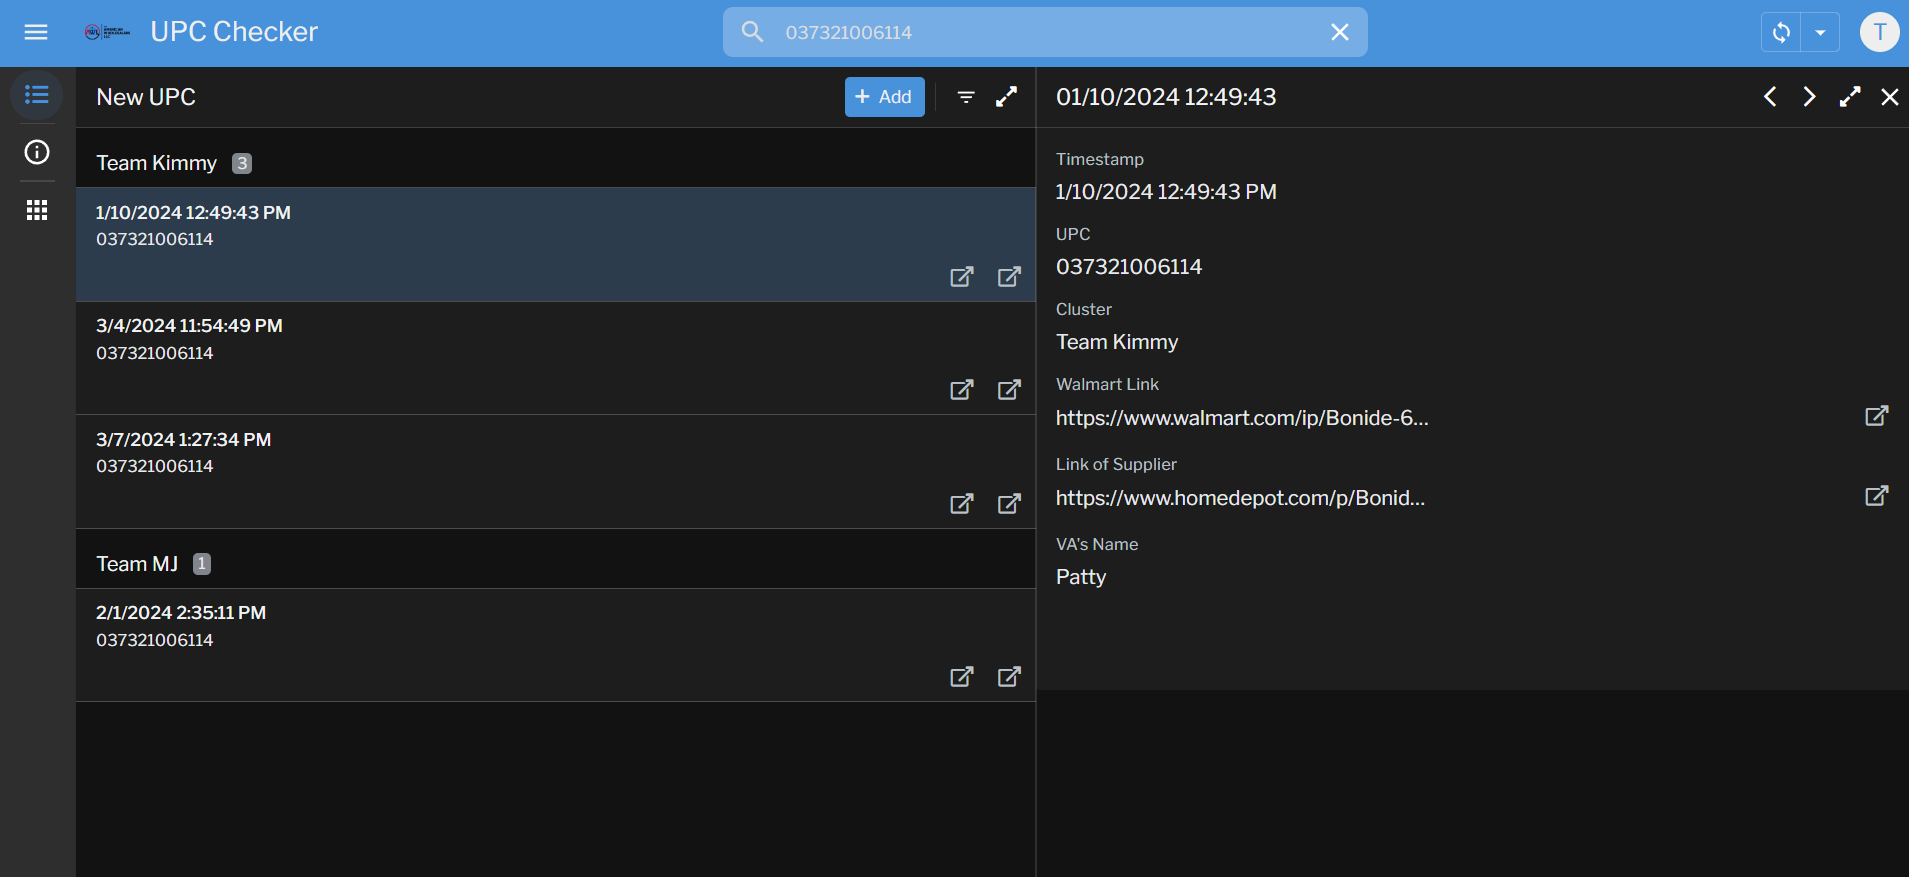Collapse the Team MJ group header
This screenshot has height=877, width=1909.
click(x=138, y=564)
